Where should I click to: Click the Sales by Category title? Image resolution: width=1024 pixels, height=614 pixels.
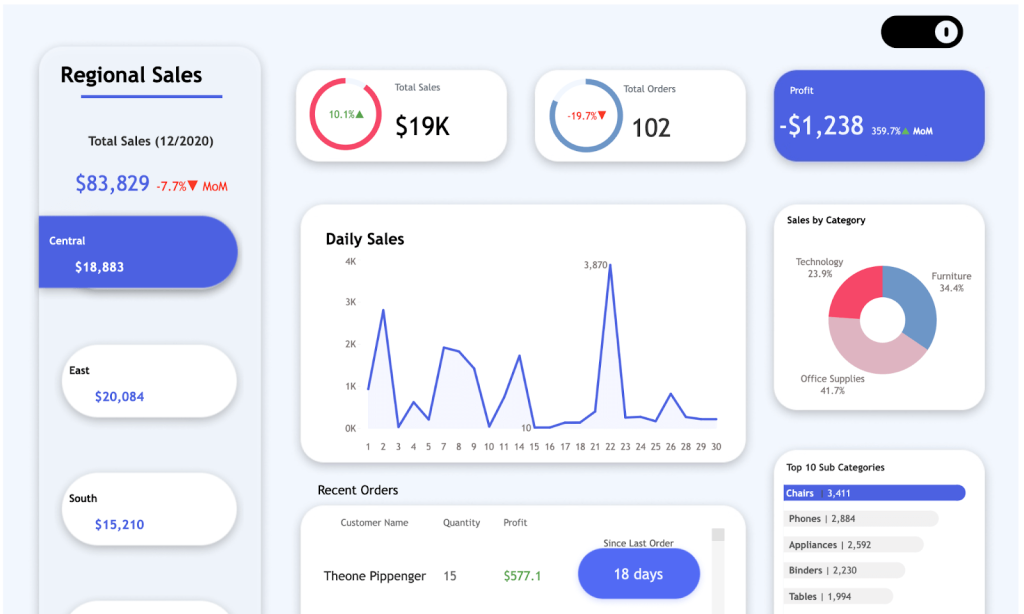tap(826, 220)
